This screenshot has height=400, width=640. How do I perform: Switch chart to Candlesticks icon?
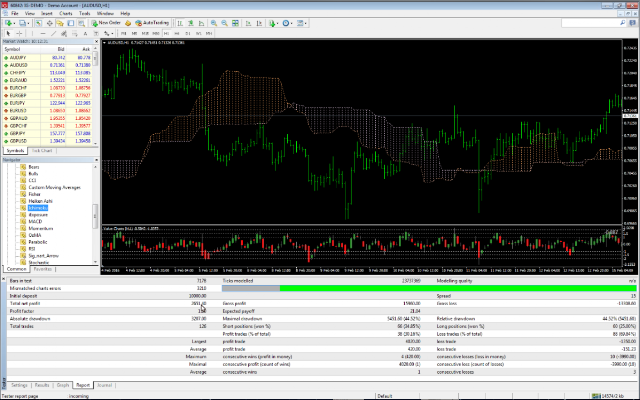tap(191, 23)
